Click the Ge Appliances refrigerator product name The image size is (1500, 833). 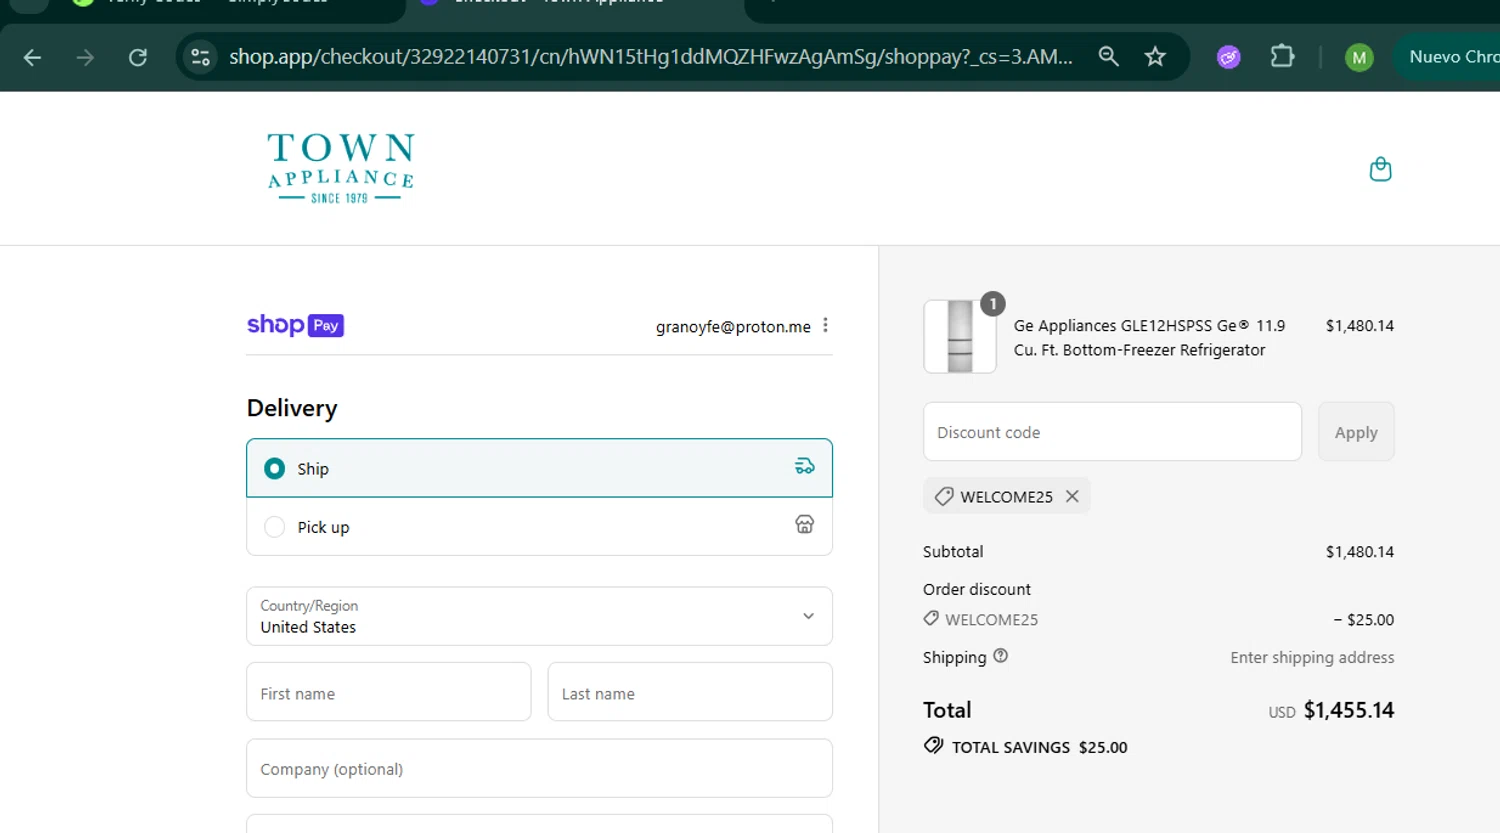1149,338
